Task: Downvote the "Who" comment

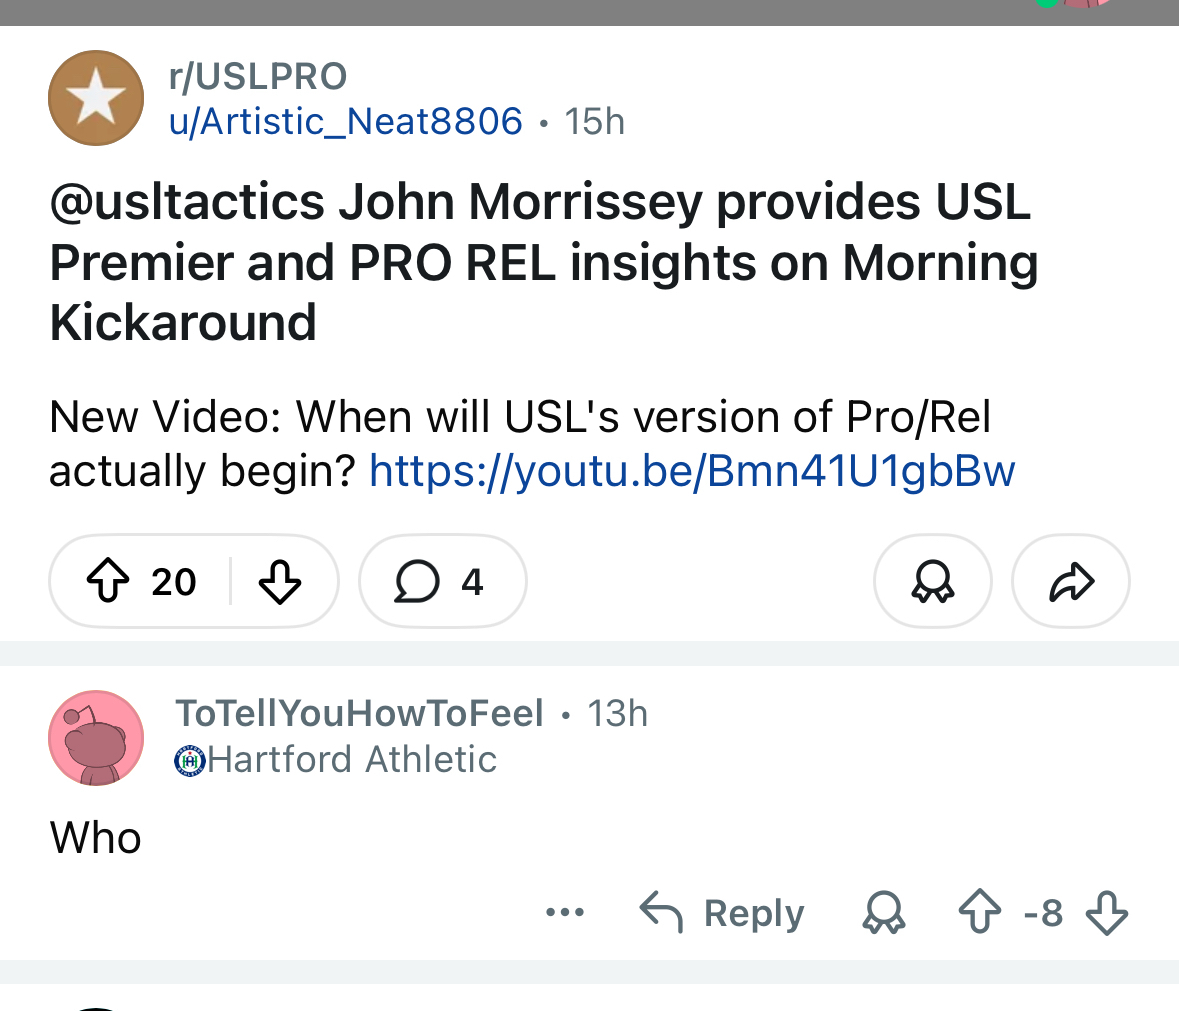Action: pyautogui.click(x=1106, y=913)
